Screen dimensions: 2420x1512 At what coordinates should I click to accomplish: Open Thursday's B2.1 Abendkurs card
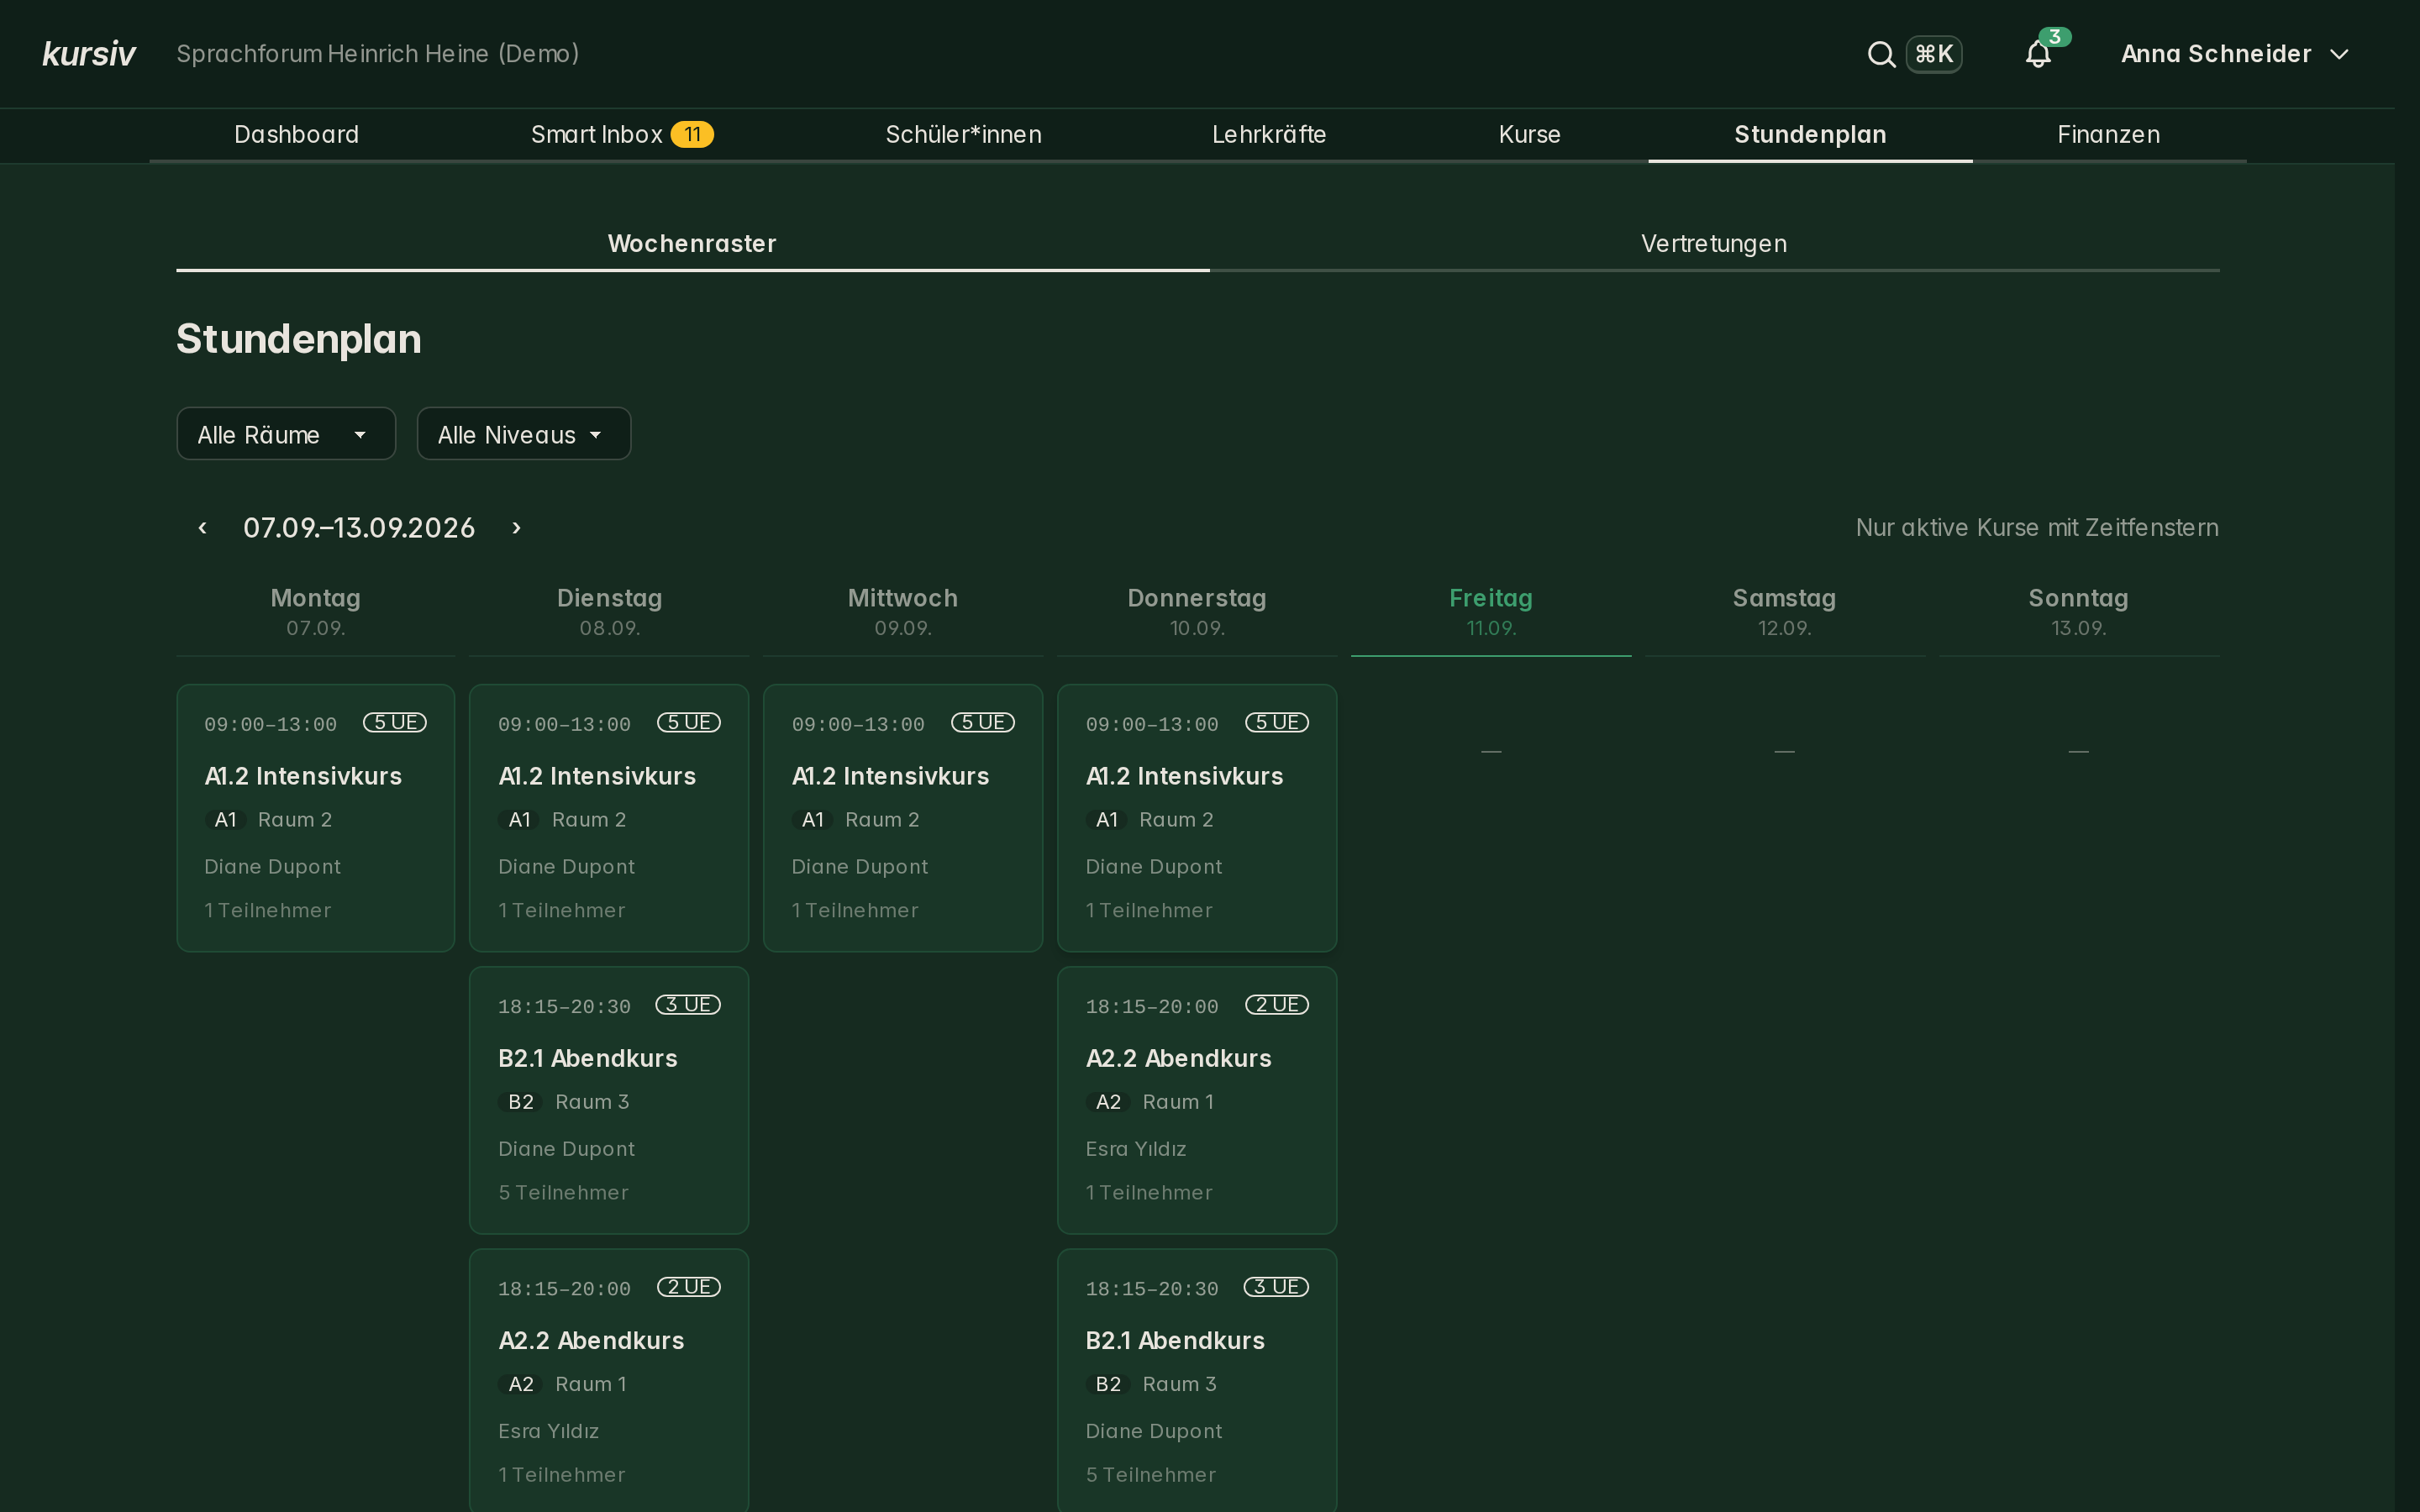(1197, 1381)
